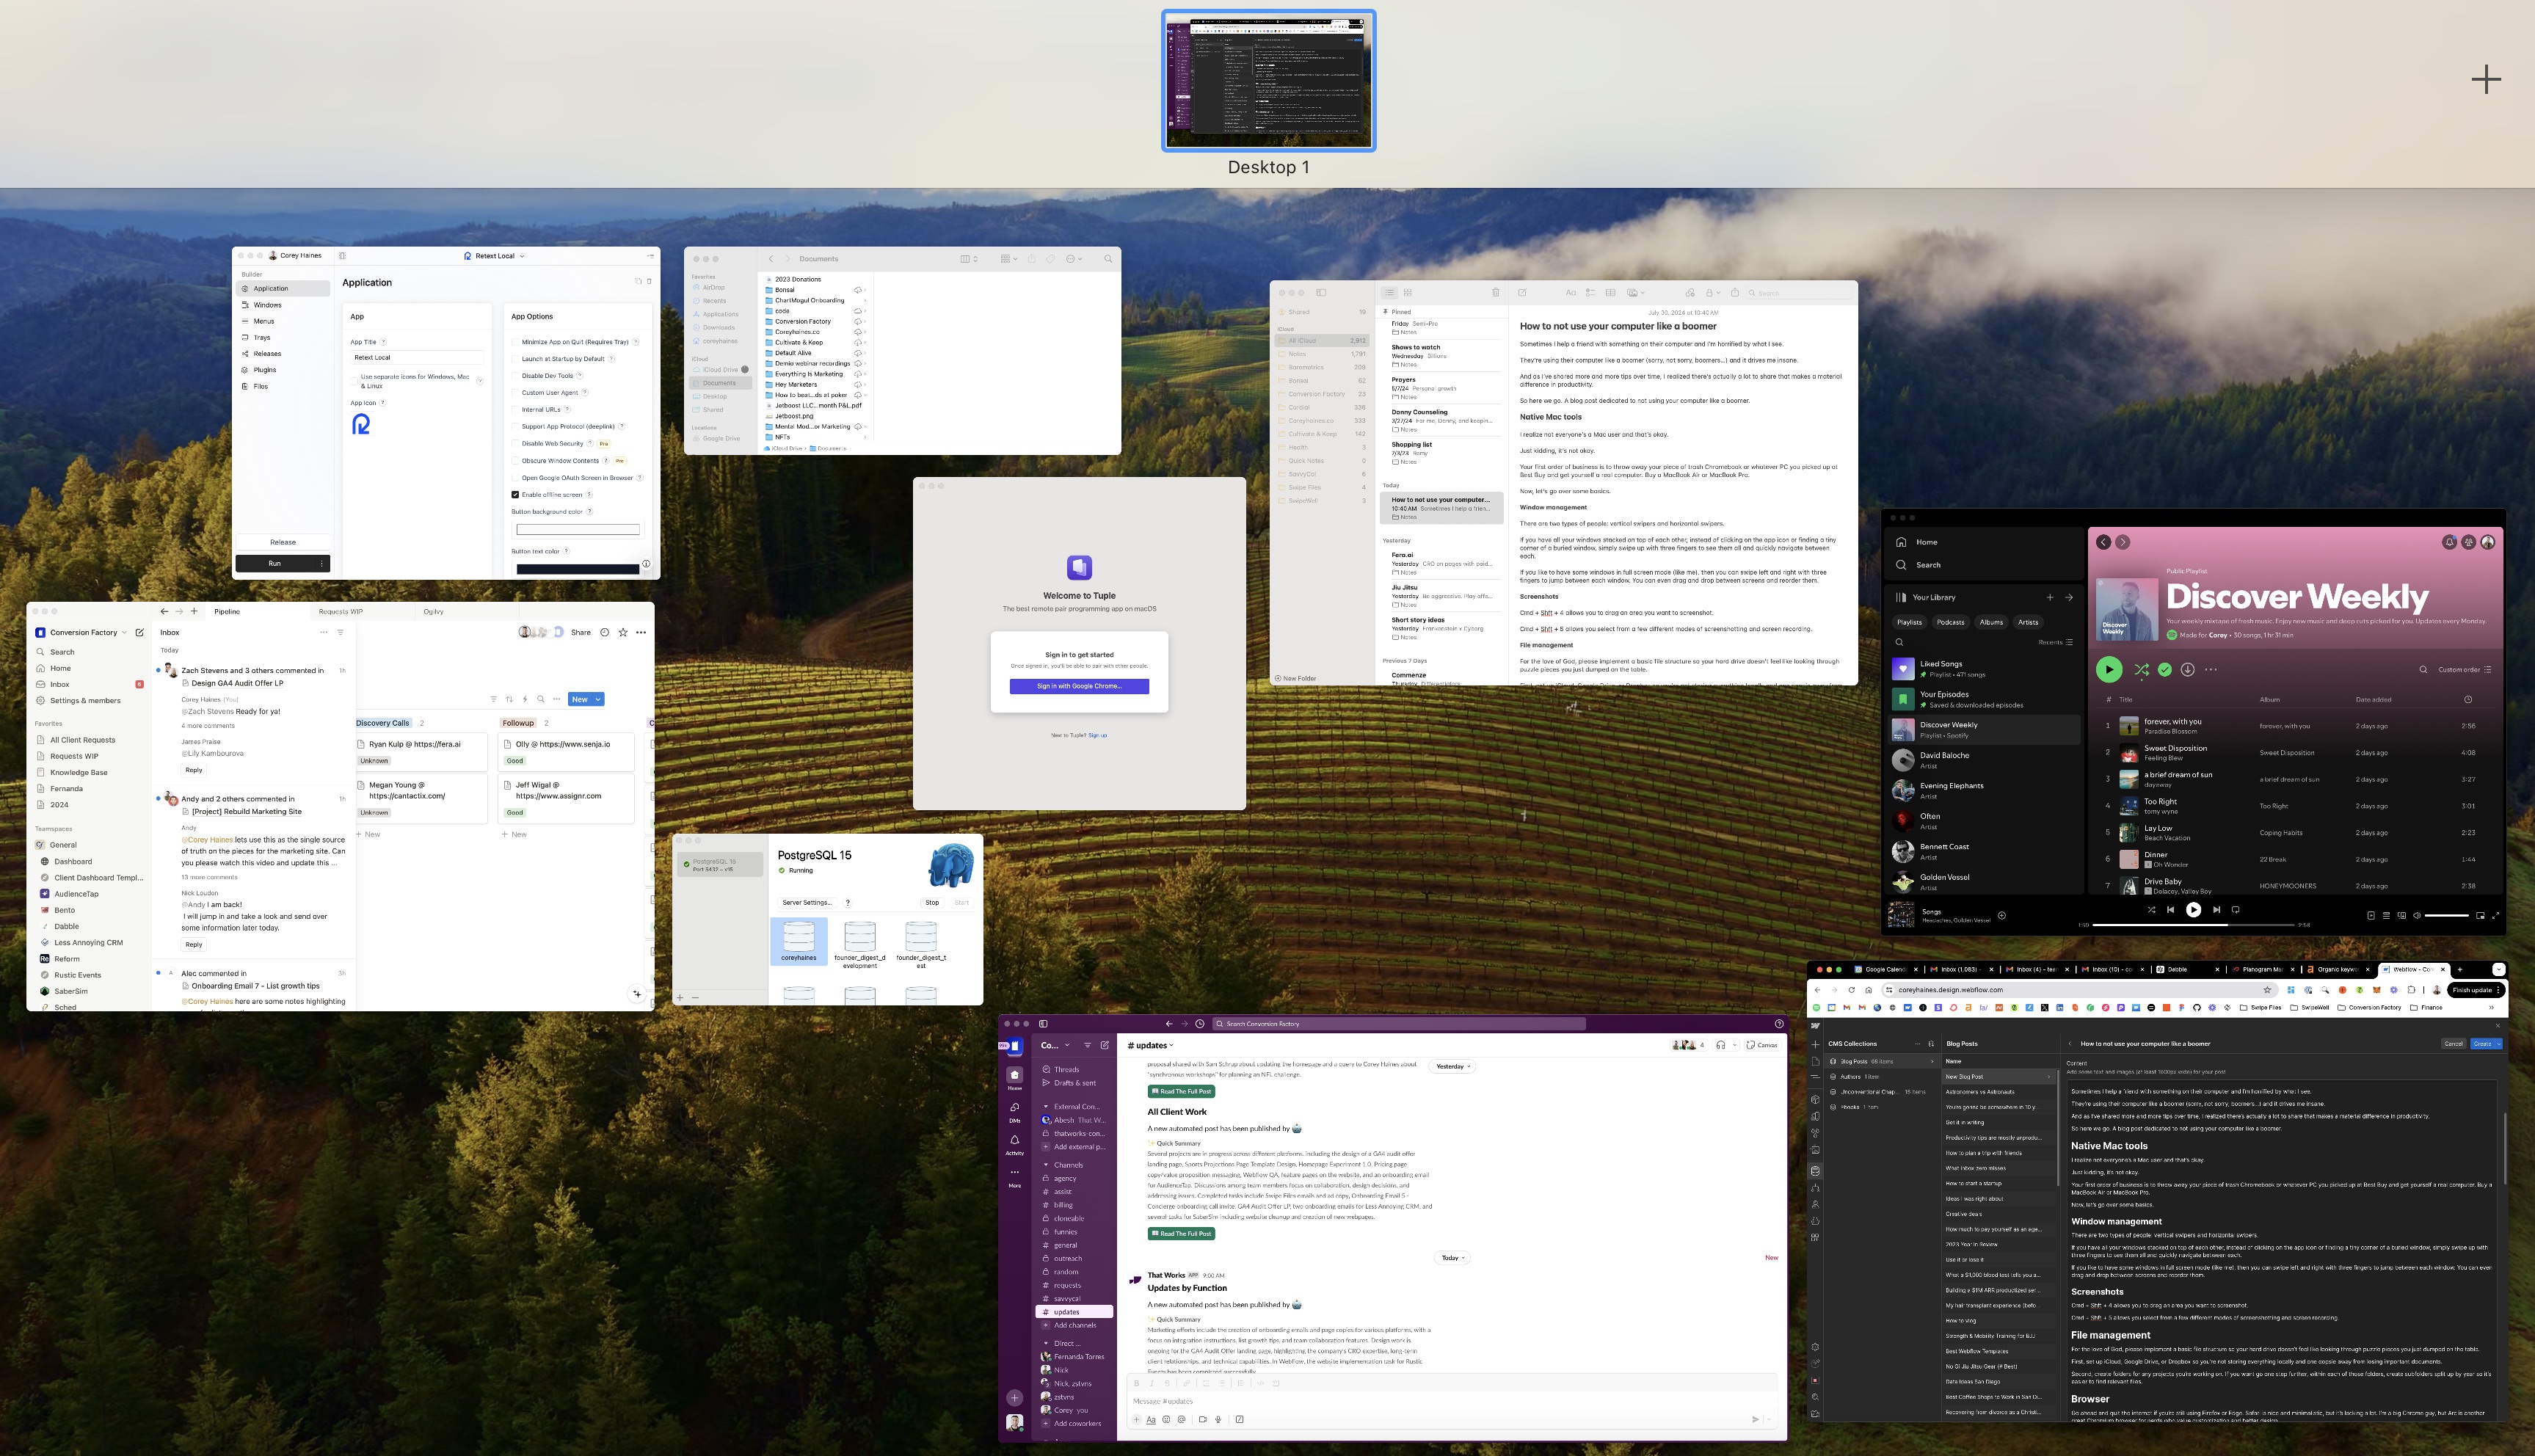2535x1456 pixels.
Task: Check Disable Dev Tools option
Action: (x=516, y=376)
